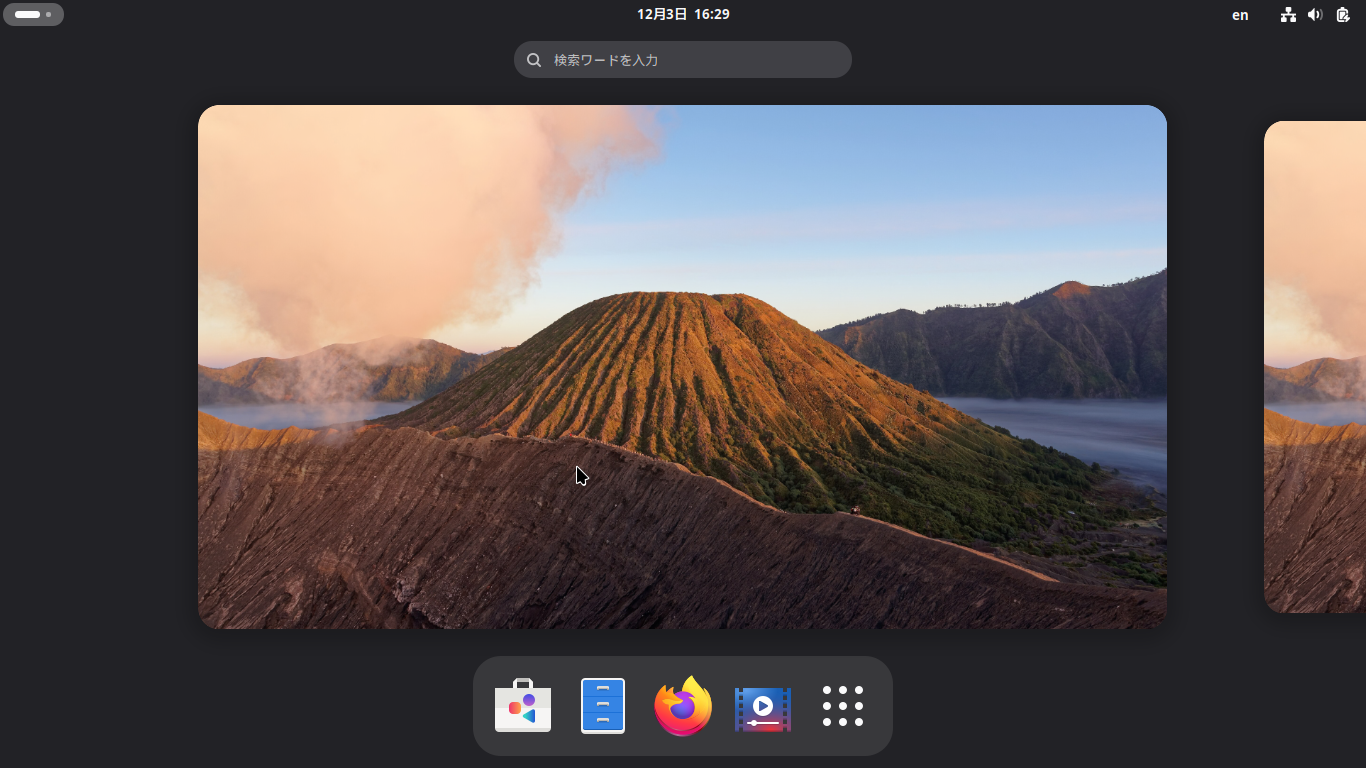Open the Software store from the dock
Screen dimensions: 1366x768
point(523,706)
